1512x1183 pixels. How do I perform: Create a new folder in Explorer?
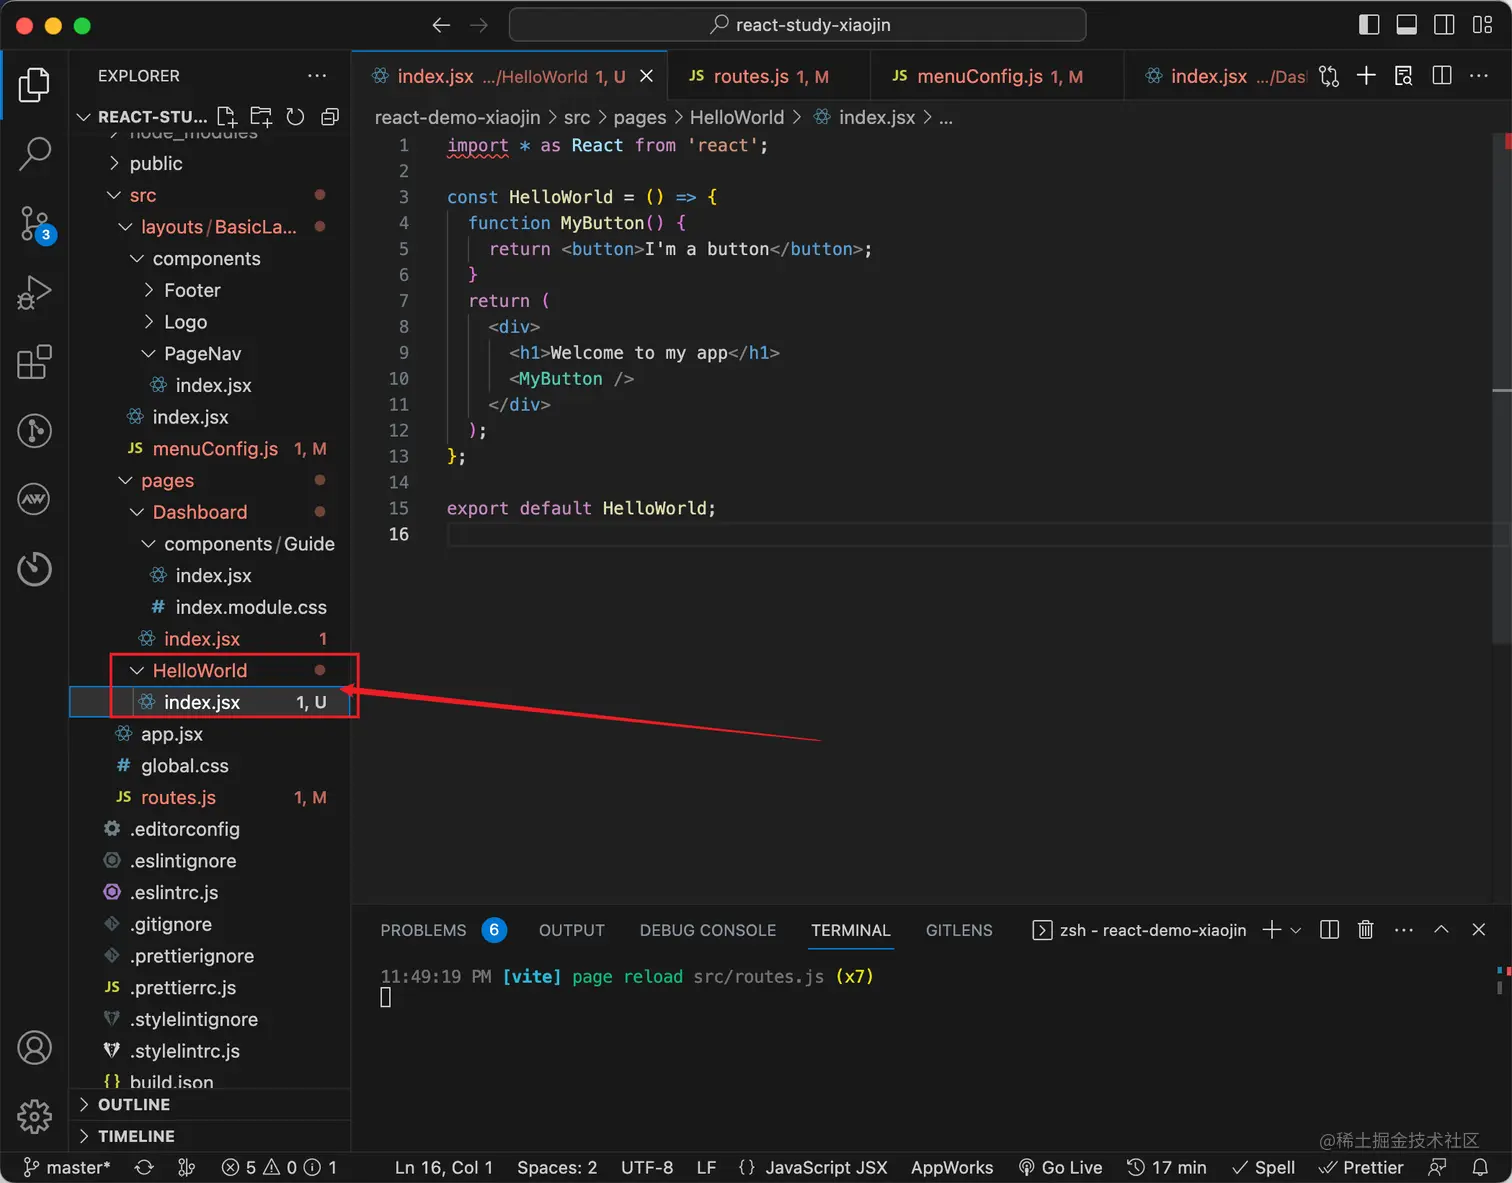click(261, 117)
